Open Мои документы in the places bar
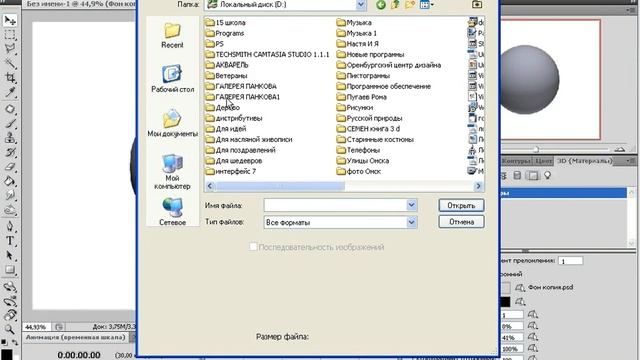Viewport: 640px width, 360px height. click(x=172, y=123)
